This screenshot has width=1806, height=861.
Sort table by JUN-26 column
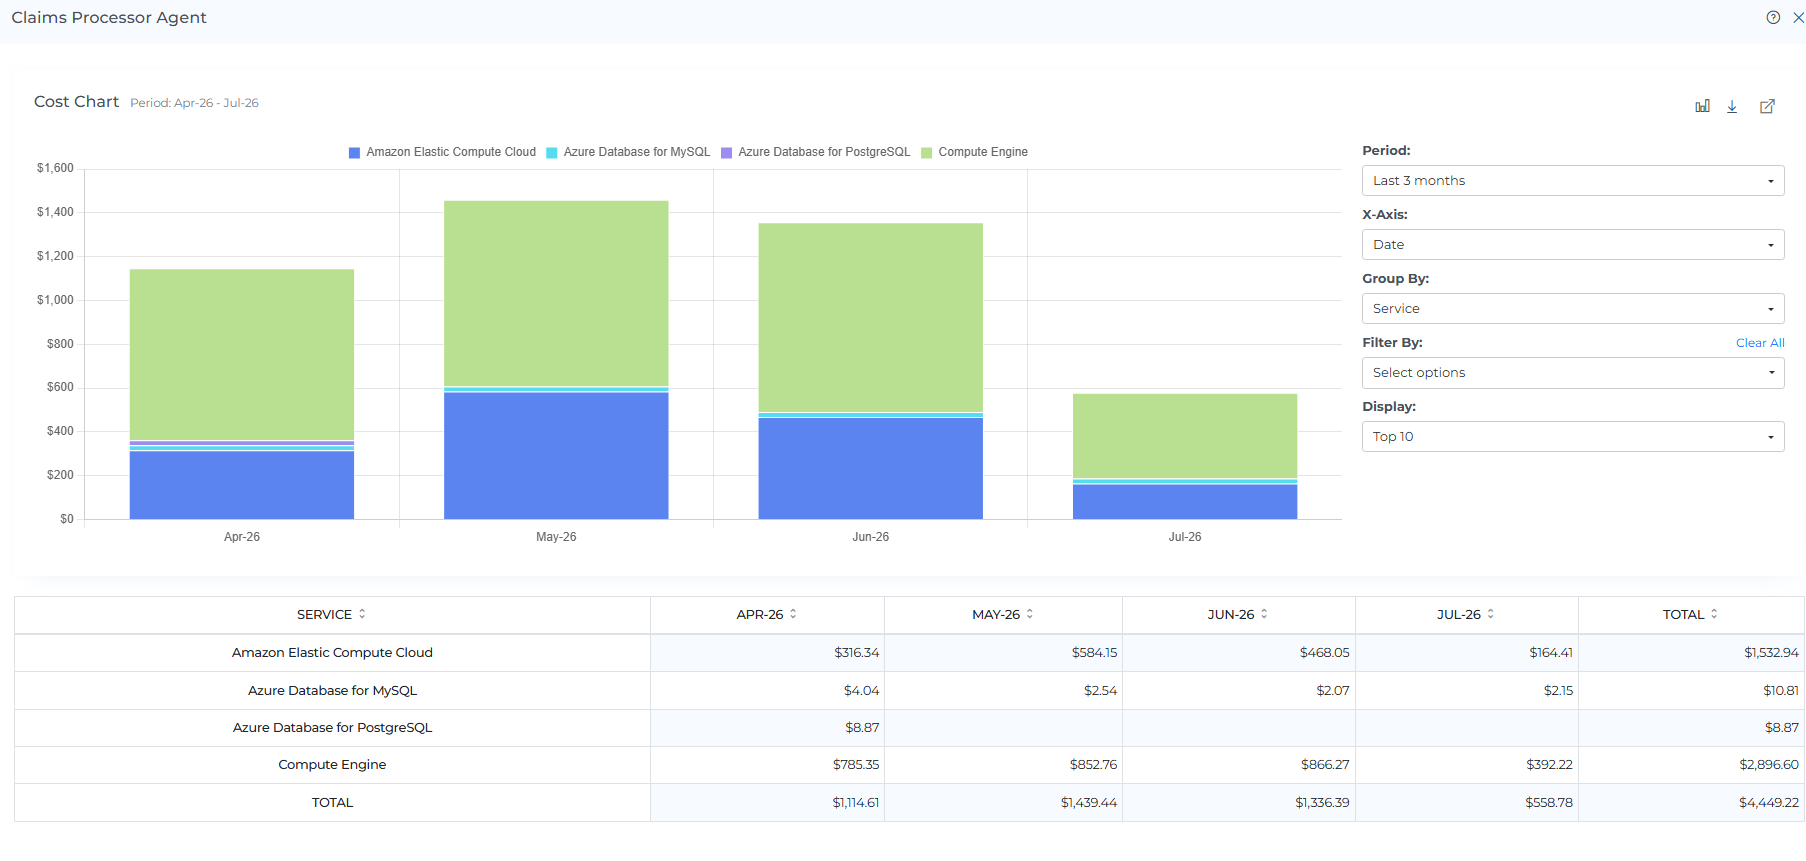(1238, 615)
